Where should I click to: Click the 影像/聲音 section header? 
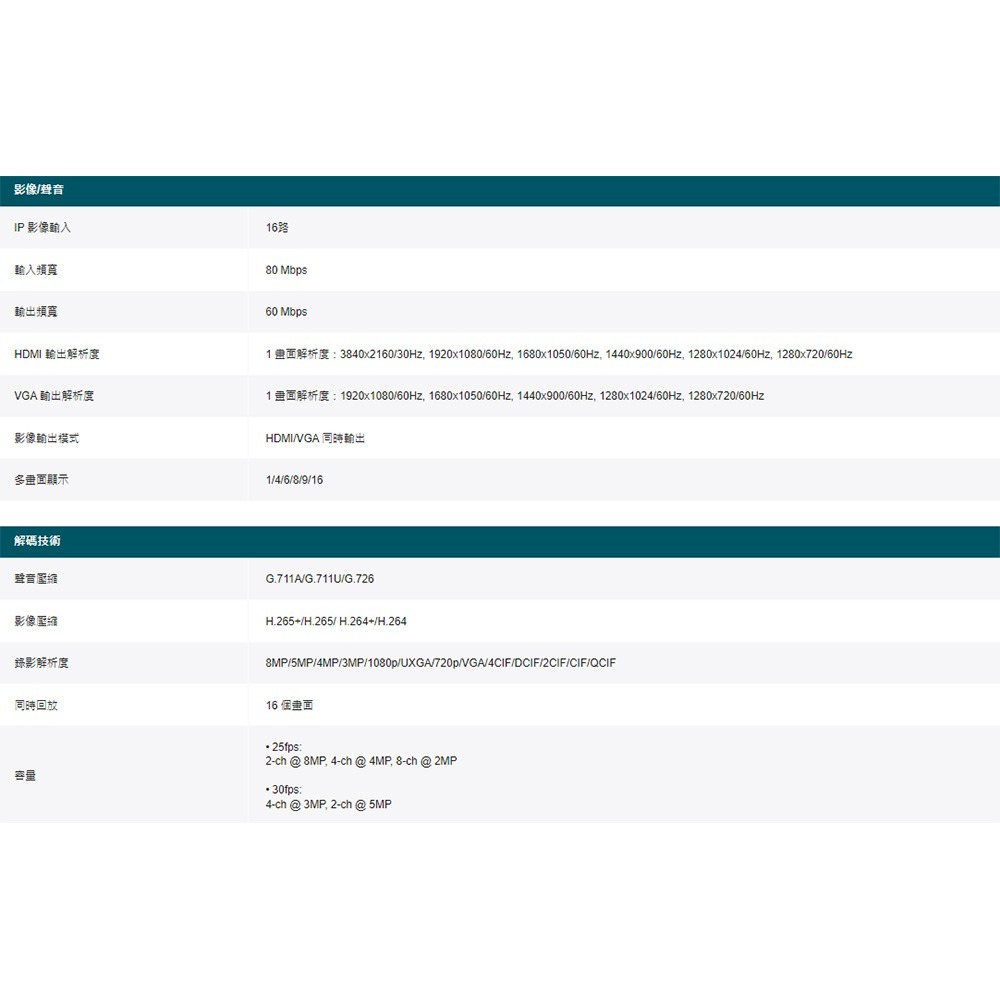[x=40, y=190]
